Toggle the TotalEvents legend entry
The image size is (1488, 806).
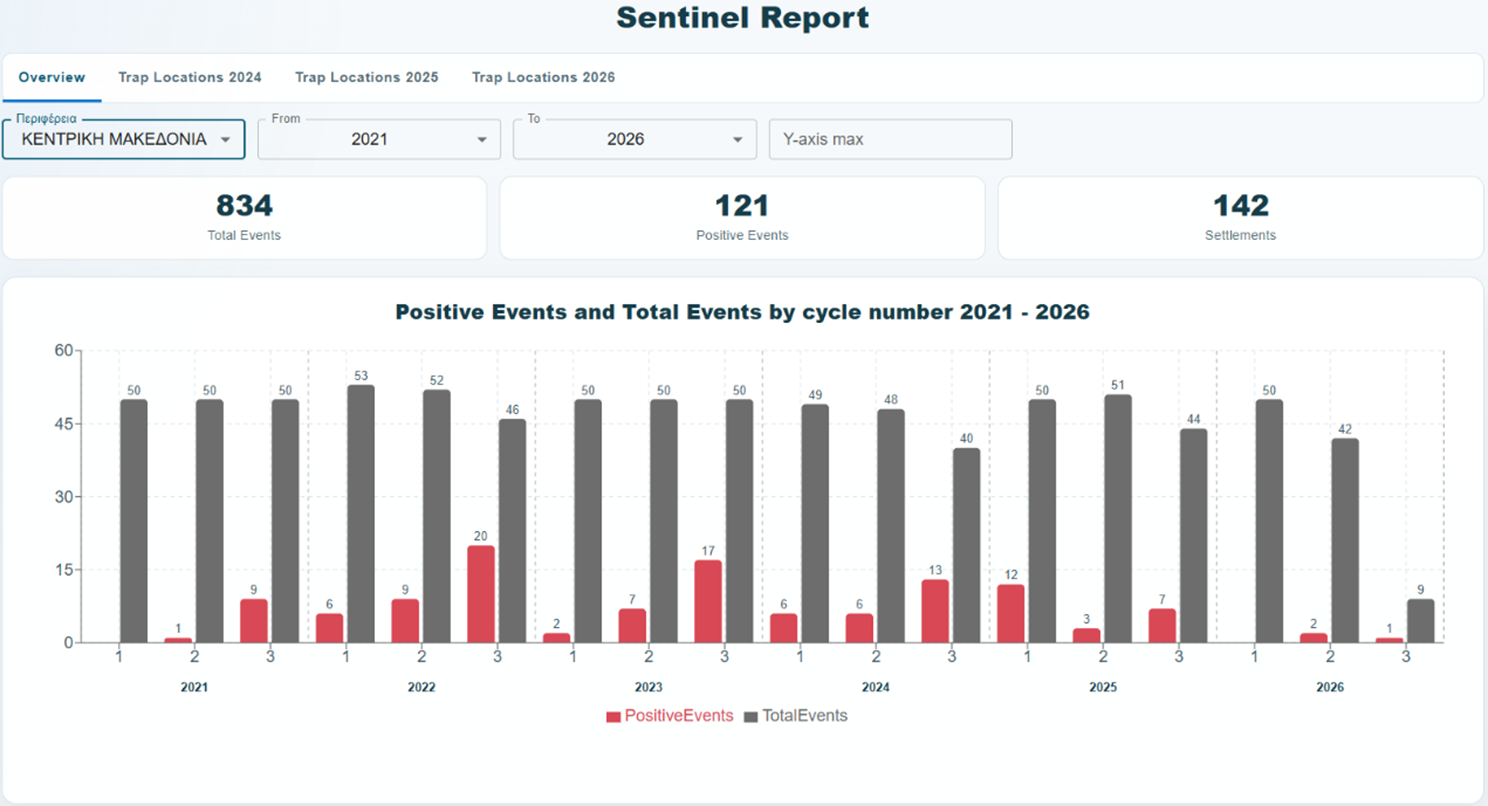click(x=796, y=716)
